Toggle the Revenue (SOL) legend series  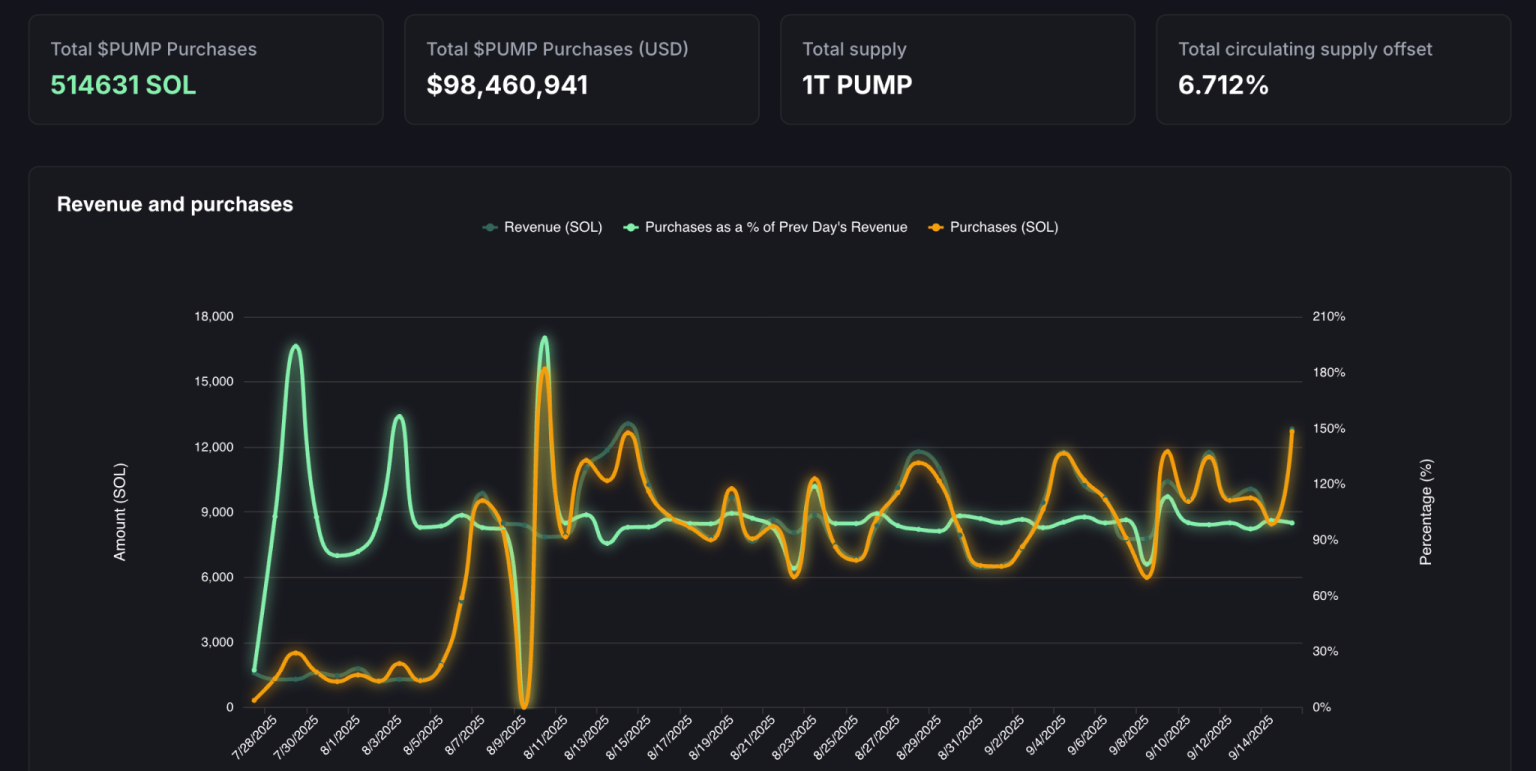pyautogui.click(x=552, y=227)
